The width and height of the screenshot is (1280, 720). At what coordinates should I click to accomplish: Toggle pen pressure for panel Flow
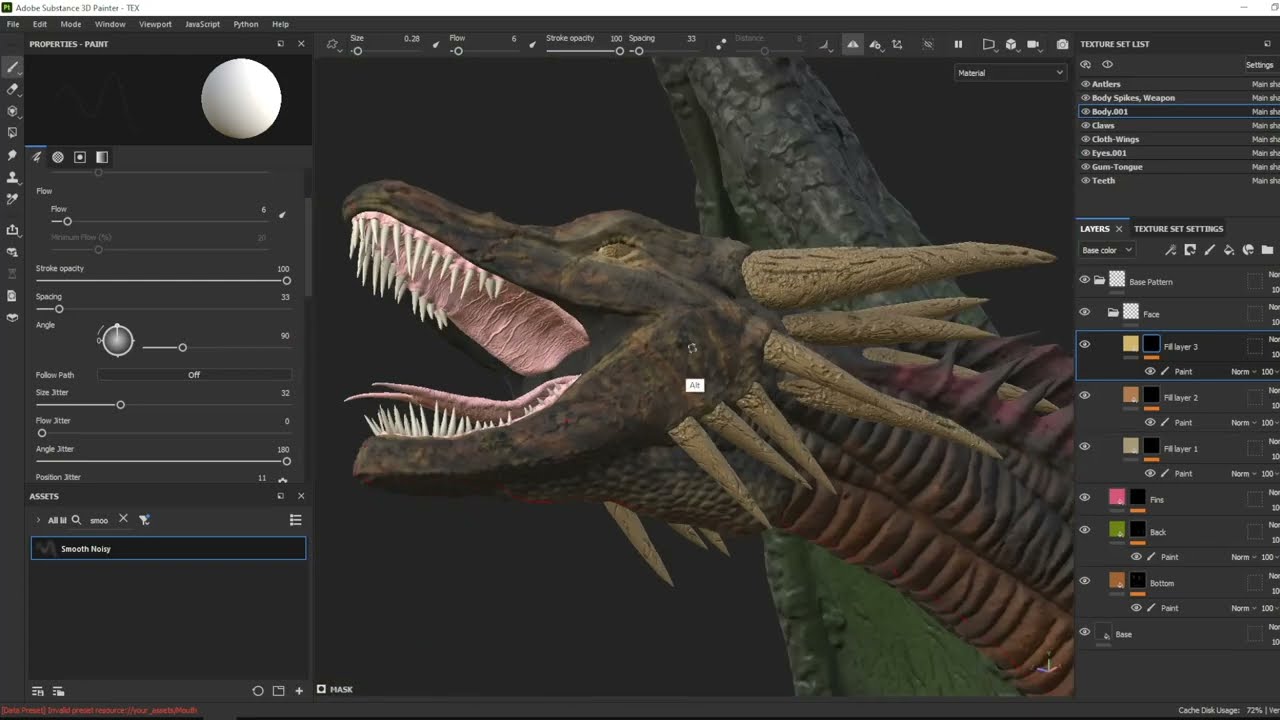coord(282,214)
